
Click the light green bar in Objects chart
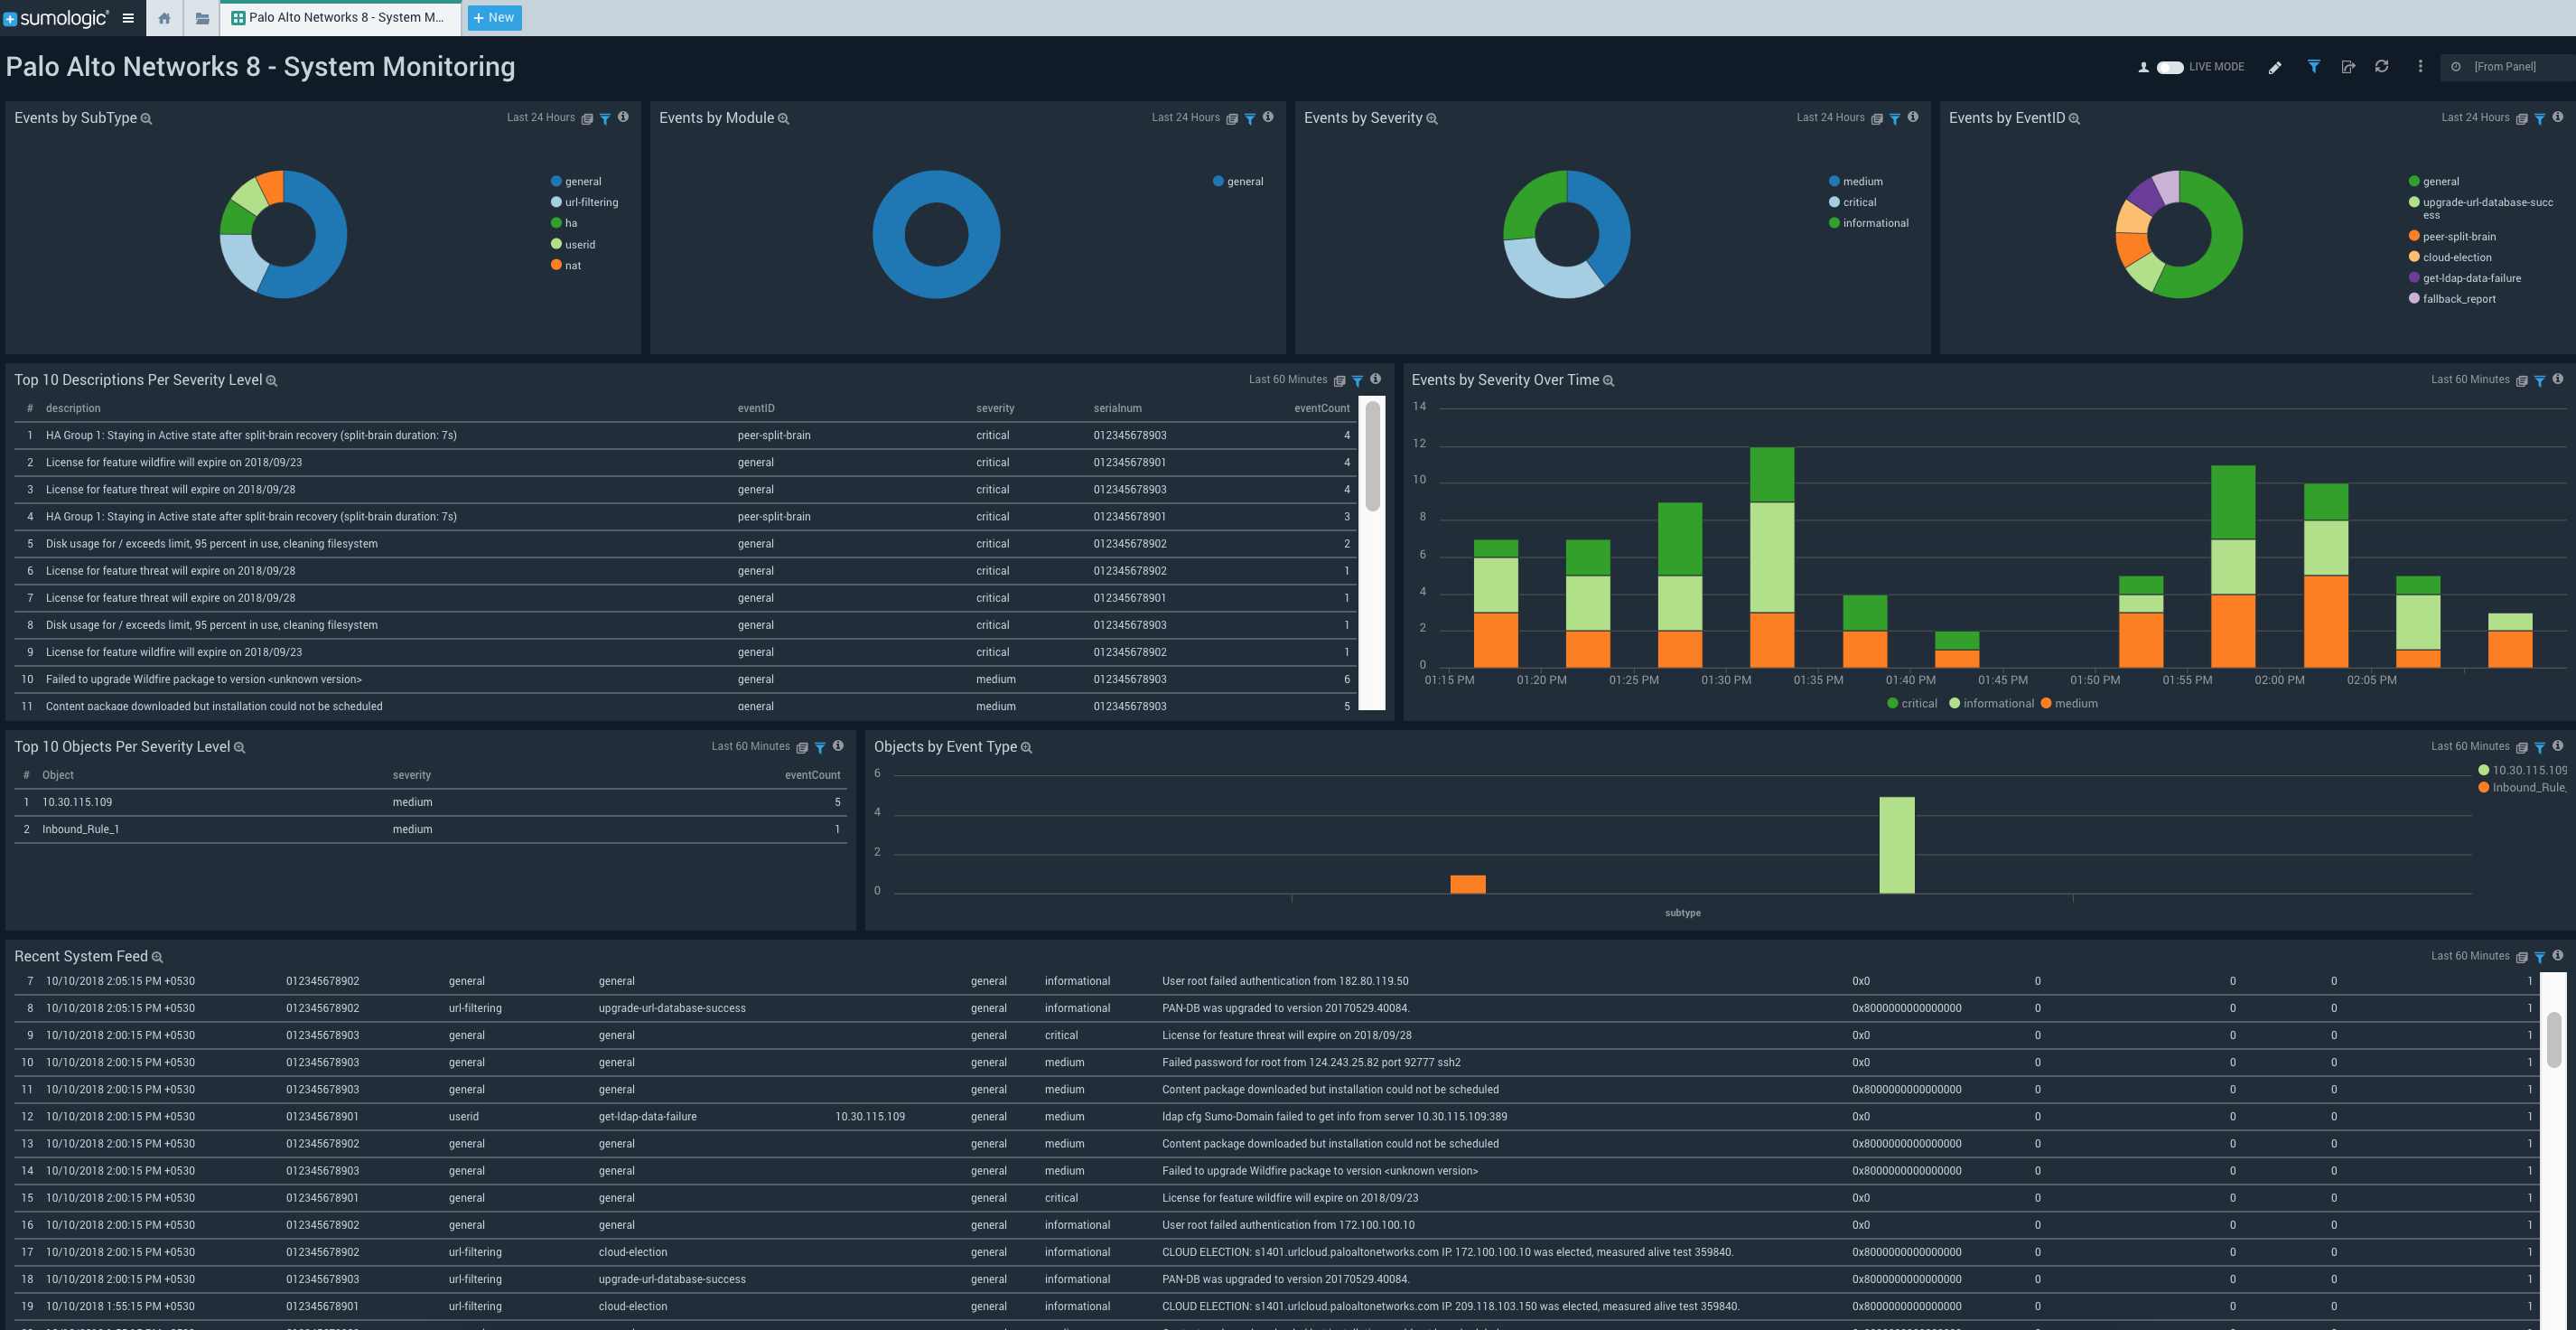(1896, 845)
